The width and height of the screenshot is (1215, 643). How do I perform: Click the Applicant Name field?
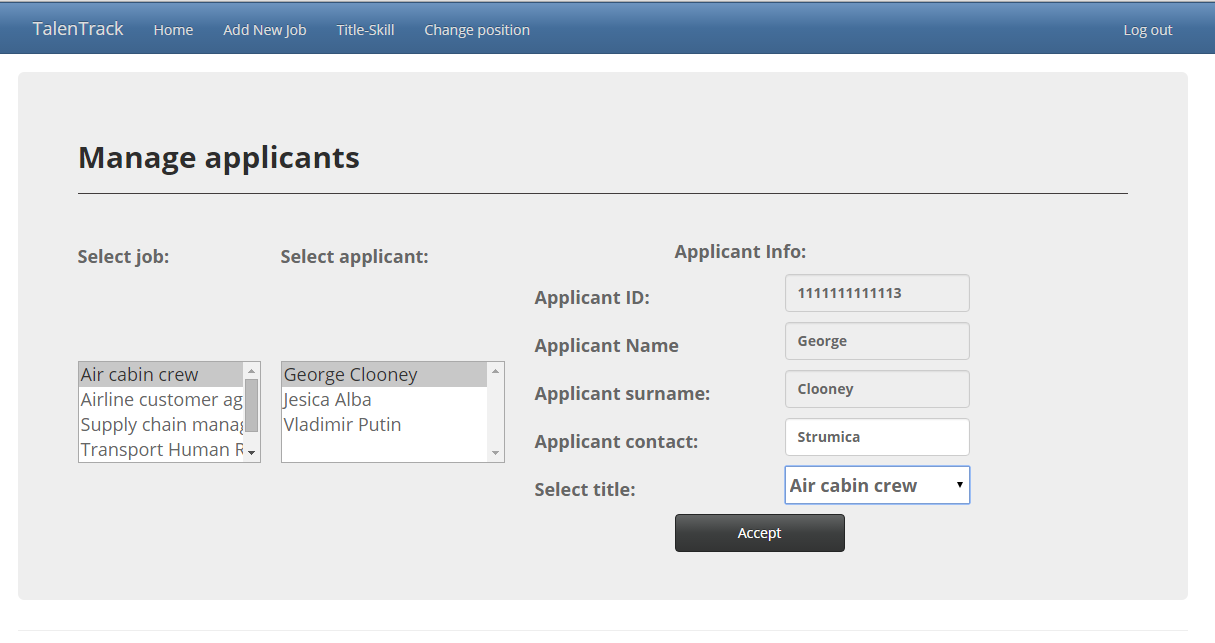click(x=877, y=341)
